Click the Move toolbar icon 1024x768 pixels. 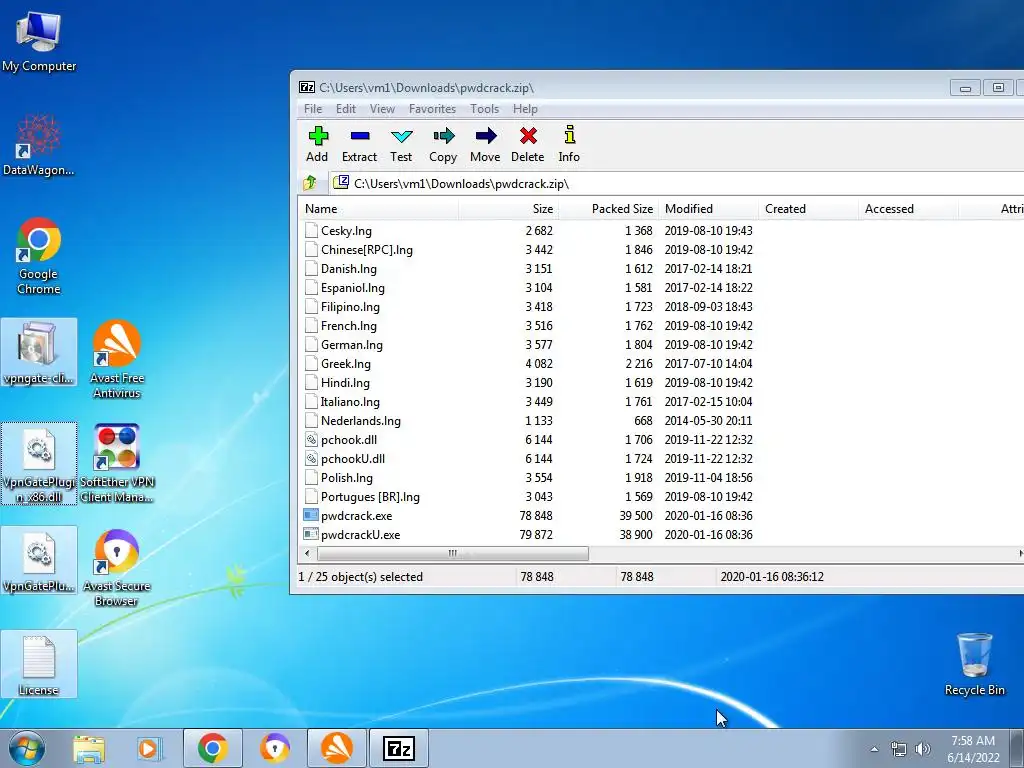(x=485, y=136)
